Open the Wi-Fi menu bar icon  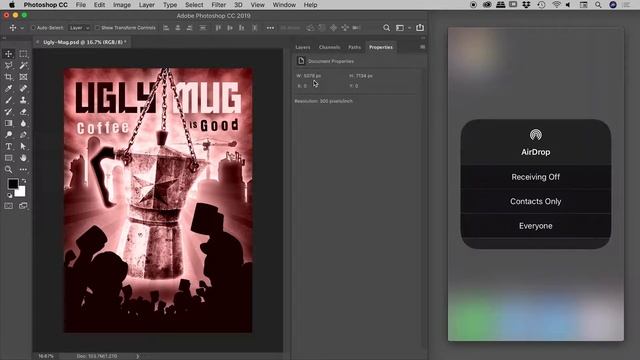(556, 5)
